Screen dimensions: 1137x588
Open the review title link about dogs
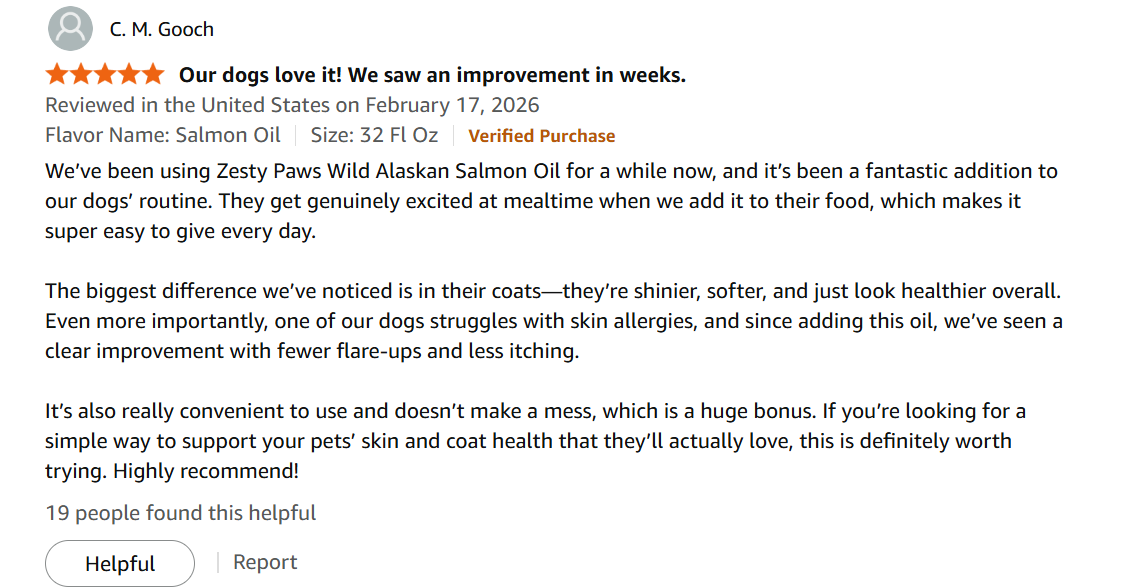coord(432,74)
